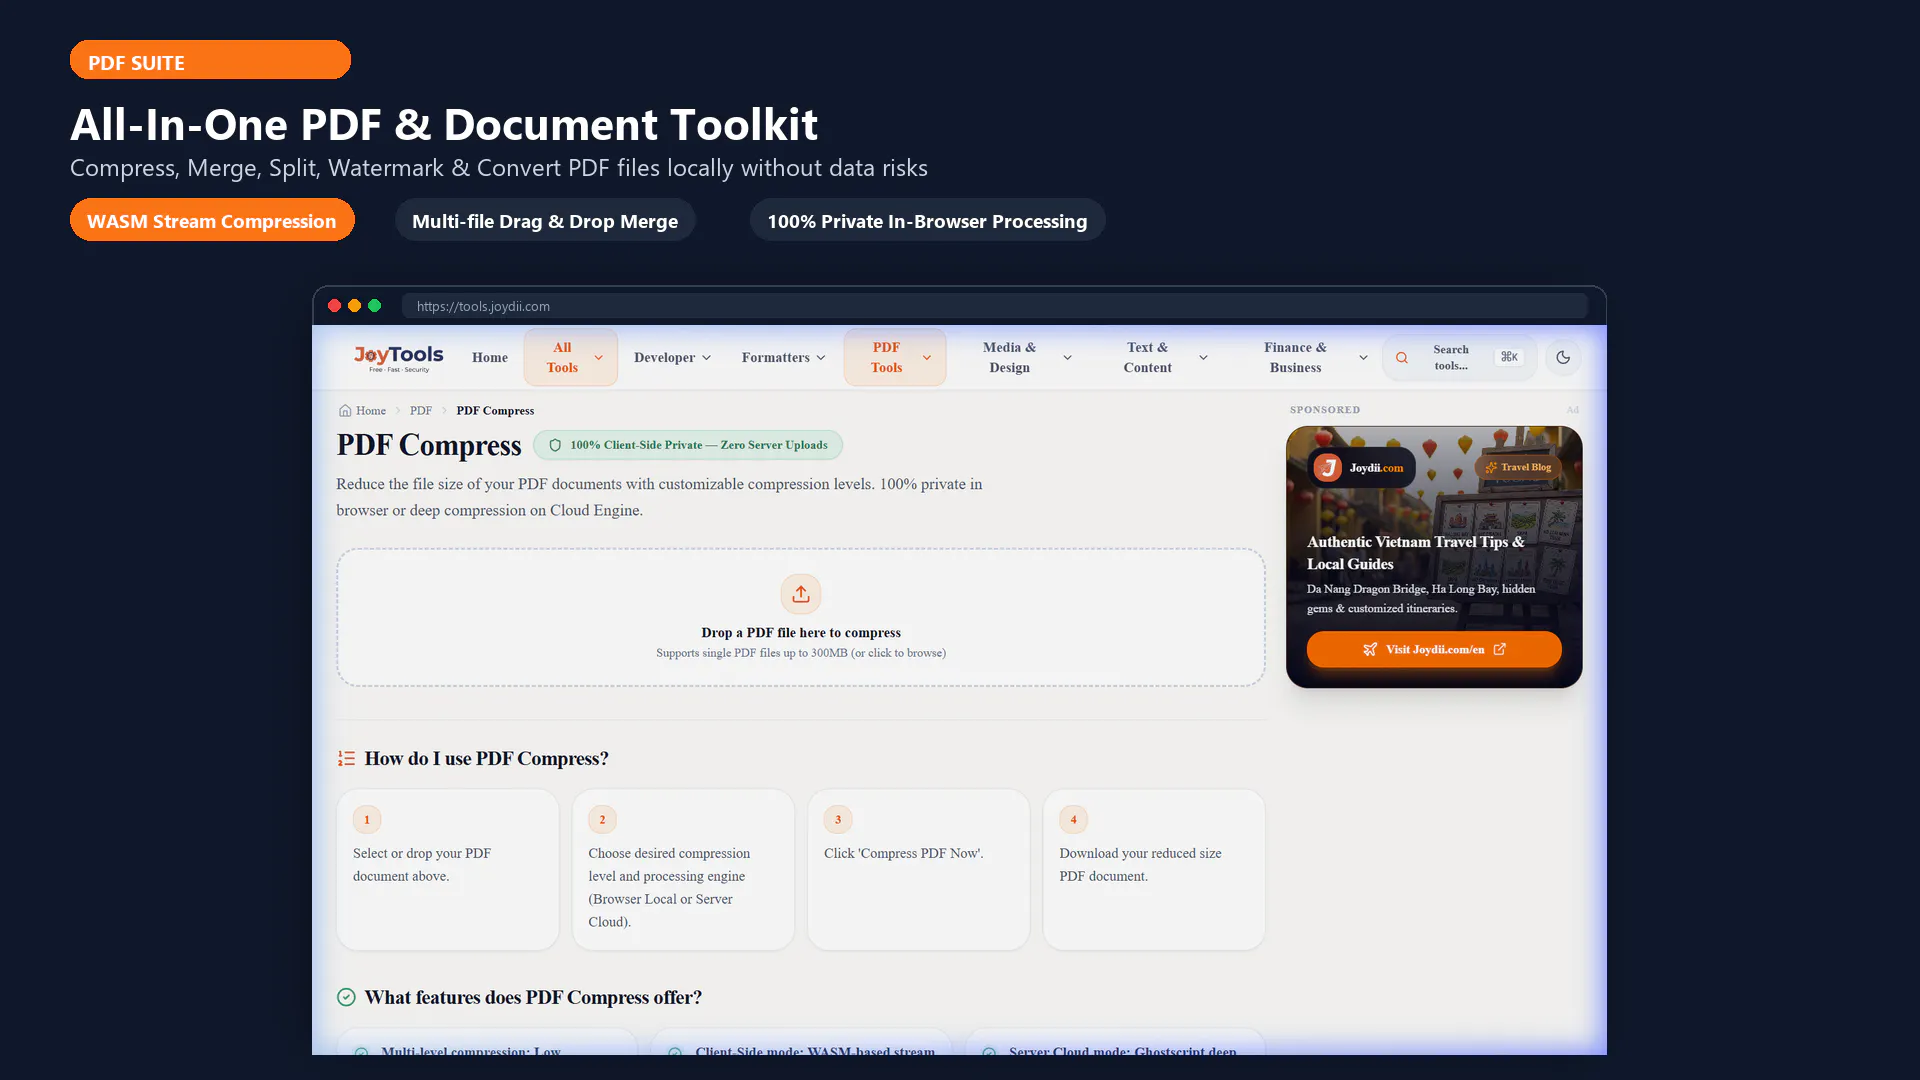1920x1080 pixels.
Task: Click the step 4 number badge
Action: point(1074,820)
